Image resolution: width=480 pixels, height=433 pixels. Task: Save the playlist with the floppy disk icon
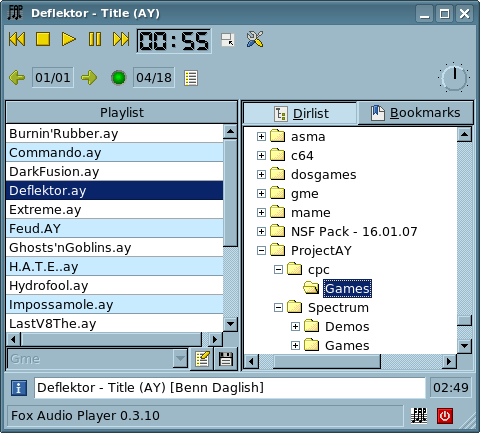click(226, 359)
